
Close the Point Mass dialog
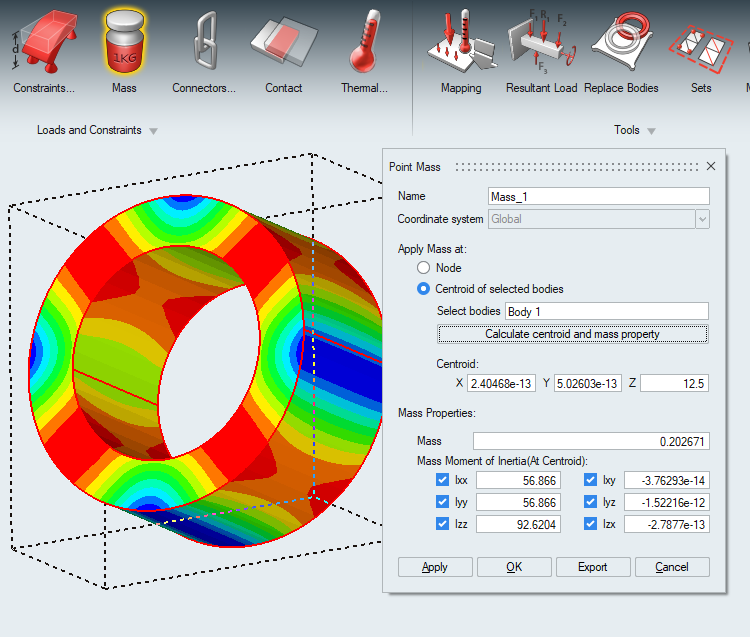[x=711, y=166]
